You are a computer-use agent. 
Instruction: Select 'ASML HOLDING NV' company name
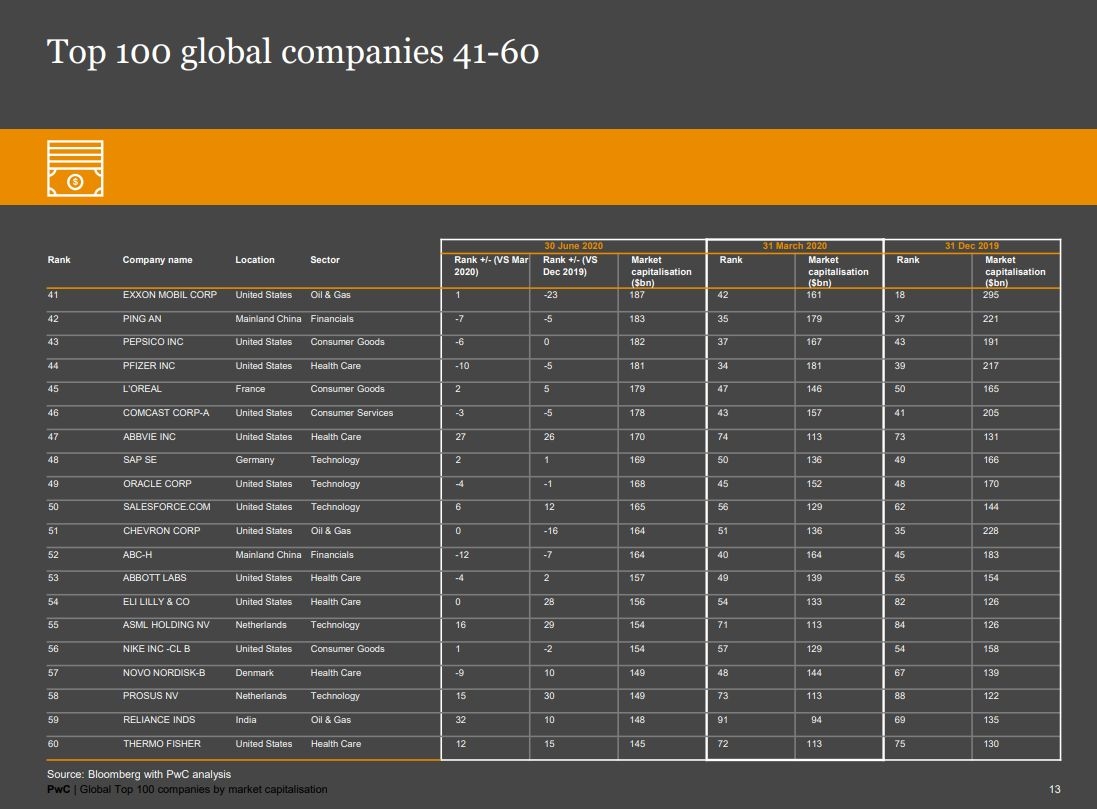tap(166, 624)
